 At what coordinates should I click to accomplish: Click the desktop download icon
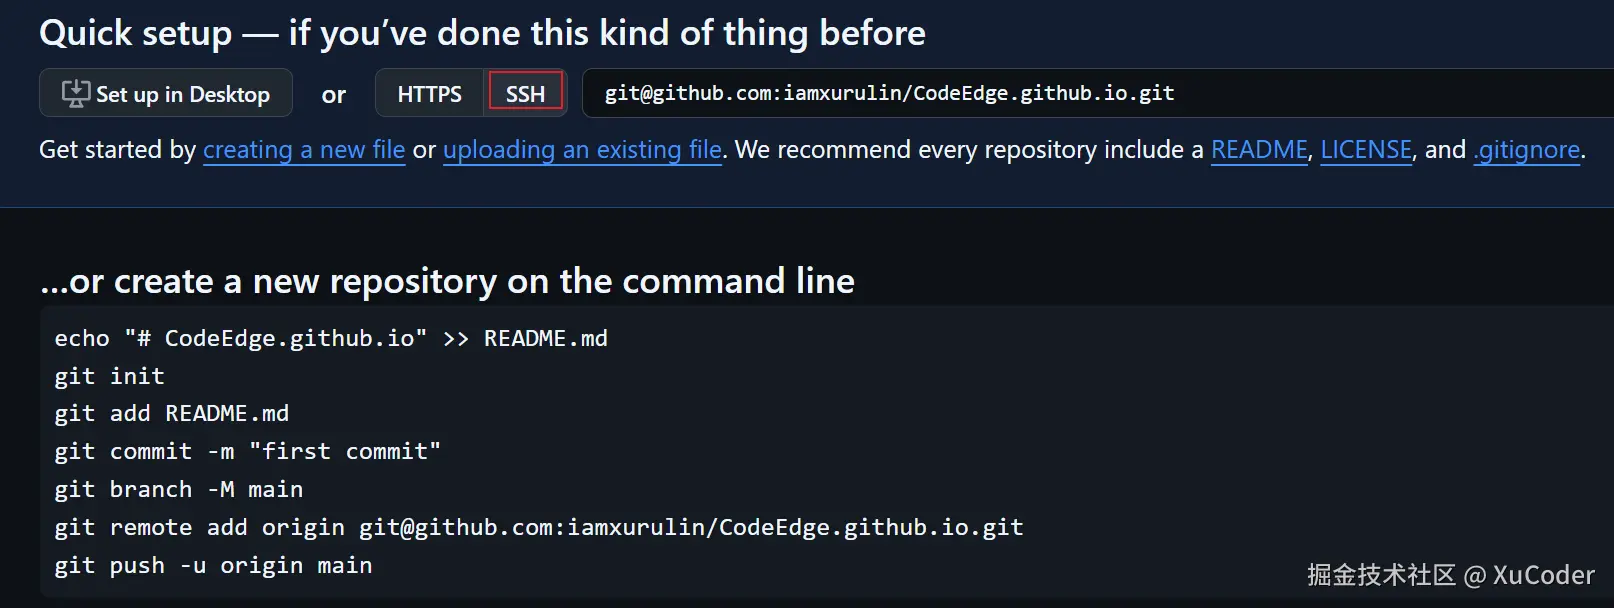75,93
